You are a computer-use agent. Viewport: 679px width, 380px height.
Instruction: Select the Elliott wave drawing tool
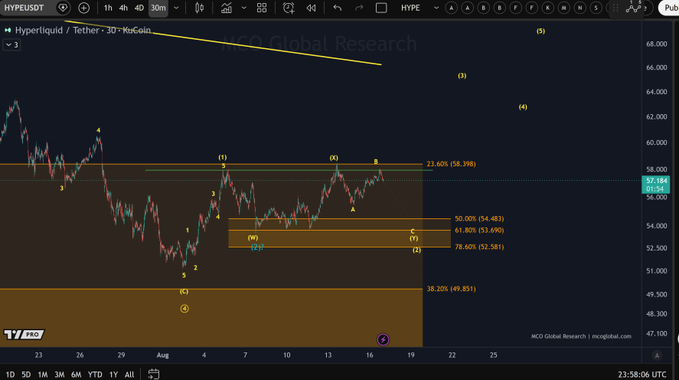point(633,7)
